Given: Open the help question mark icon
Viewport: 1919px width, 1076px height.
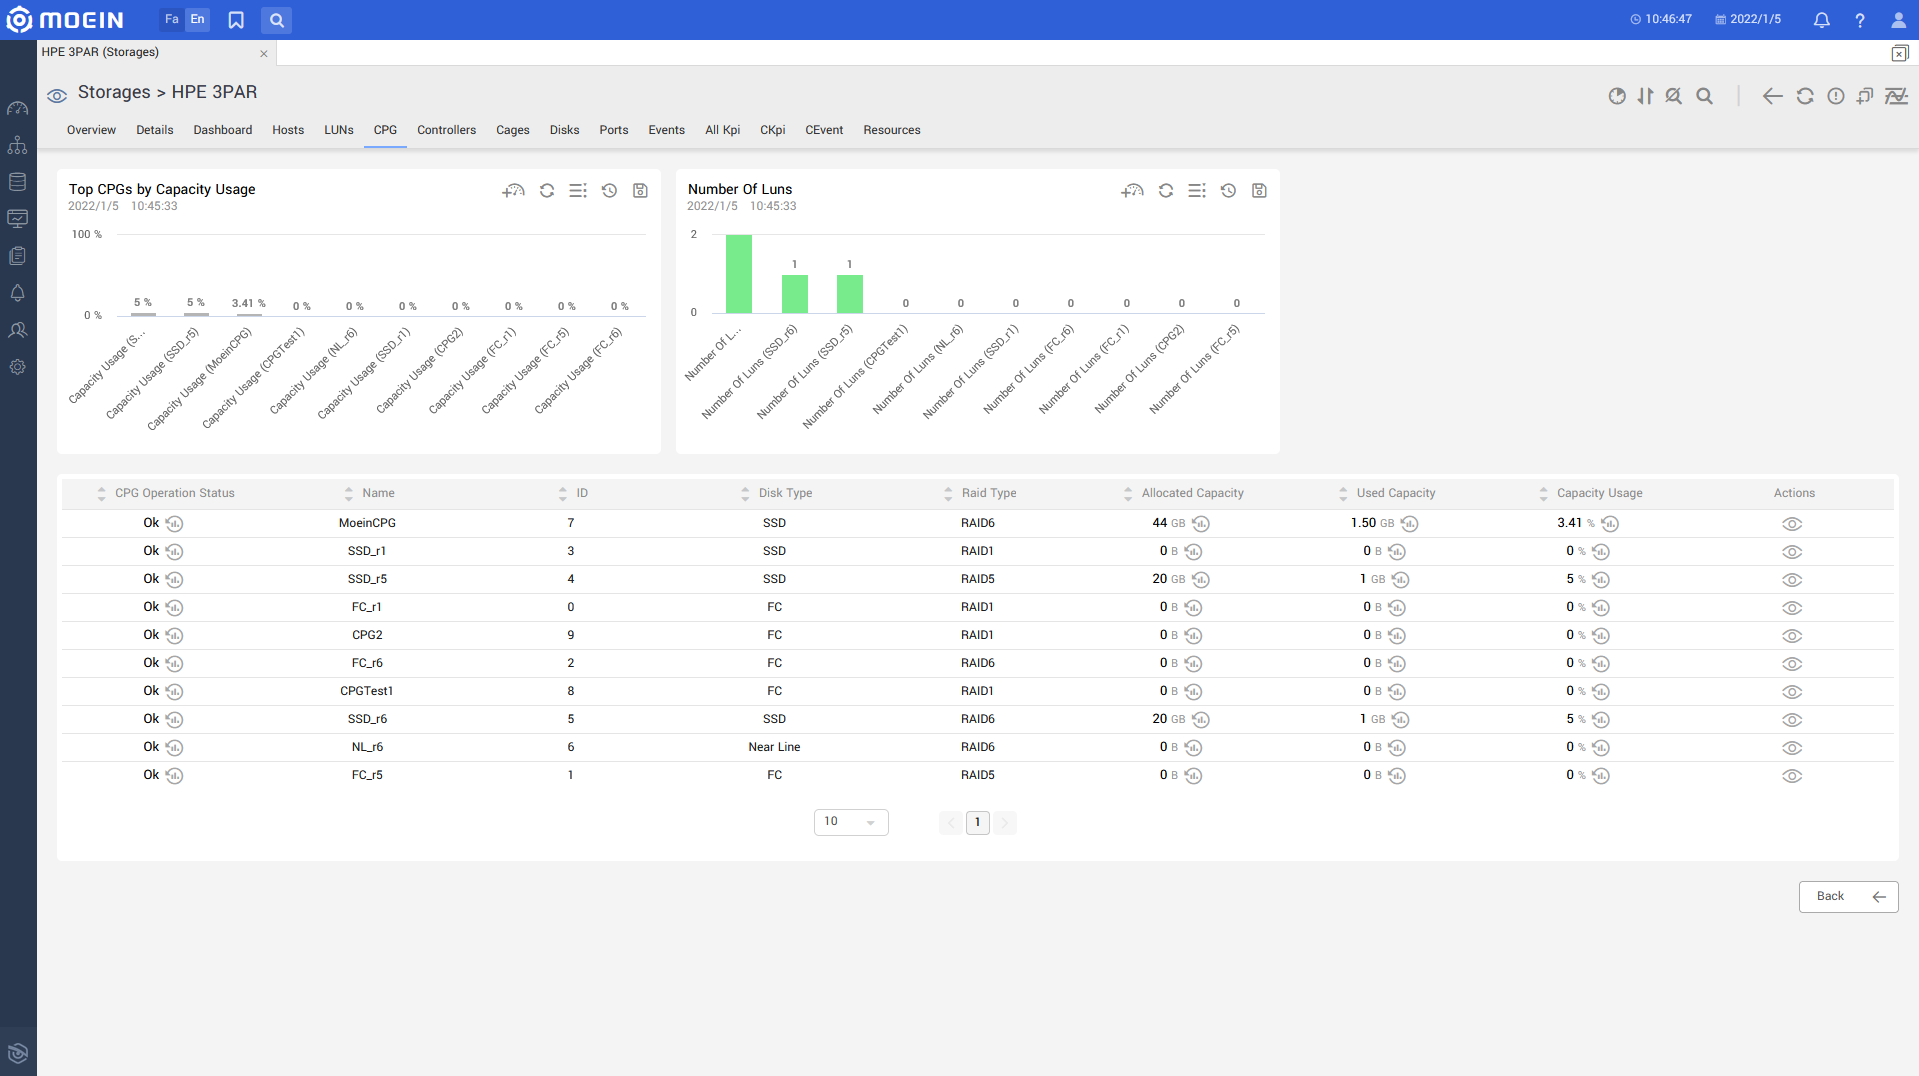Looking at the screenshot, I should 1859,20.
